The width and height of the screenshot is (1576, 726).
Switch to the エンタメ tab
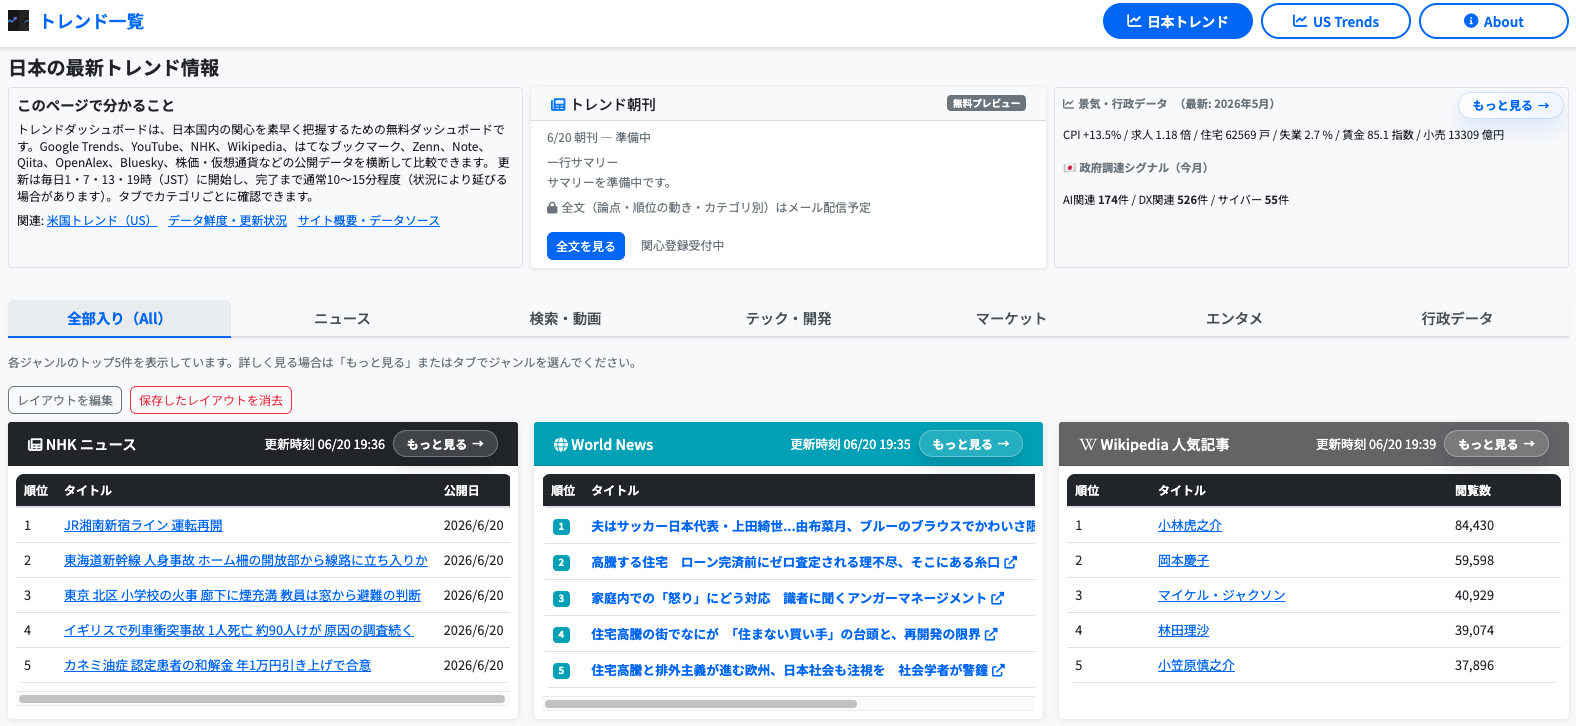pos(1234,318)
